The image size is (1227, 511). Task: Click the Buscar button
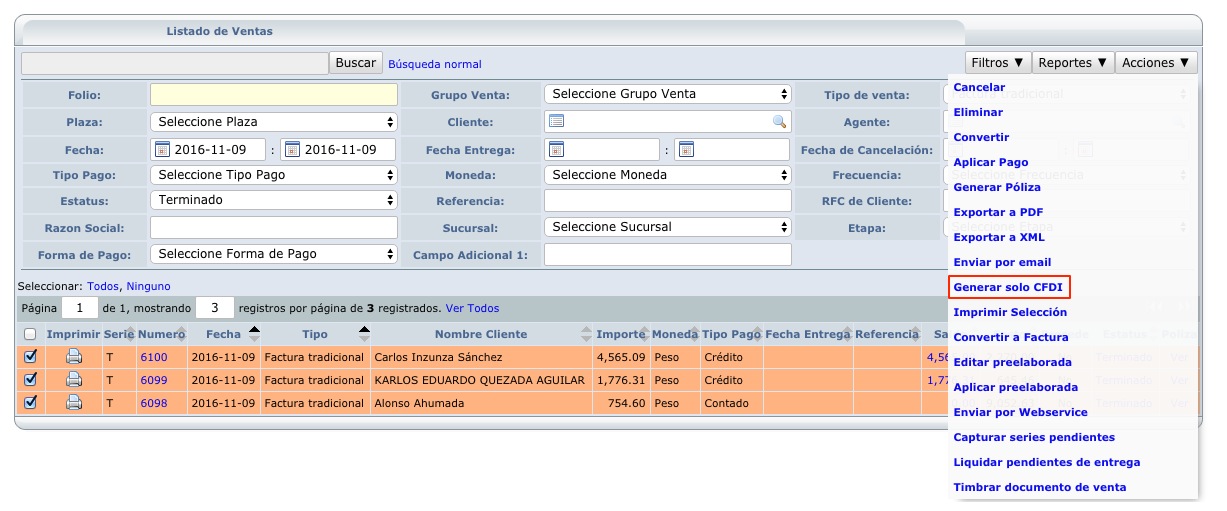pyautogui.click(x=355, y=63)
